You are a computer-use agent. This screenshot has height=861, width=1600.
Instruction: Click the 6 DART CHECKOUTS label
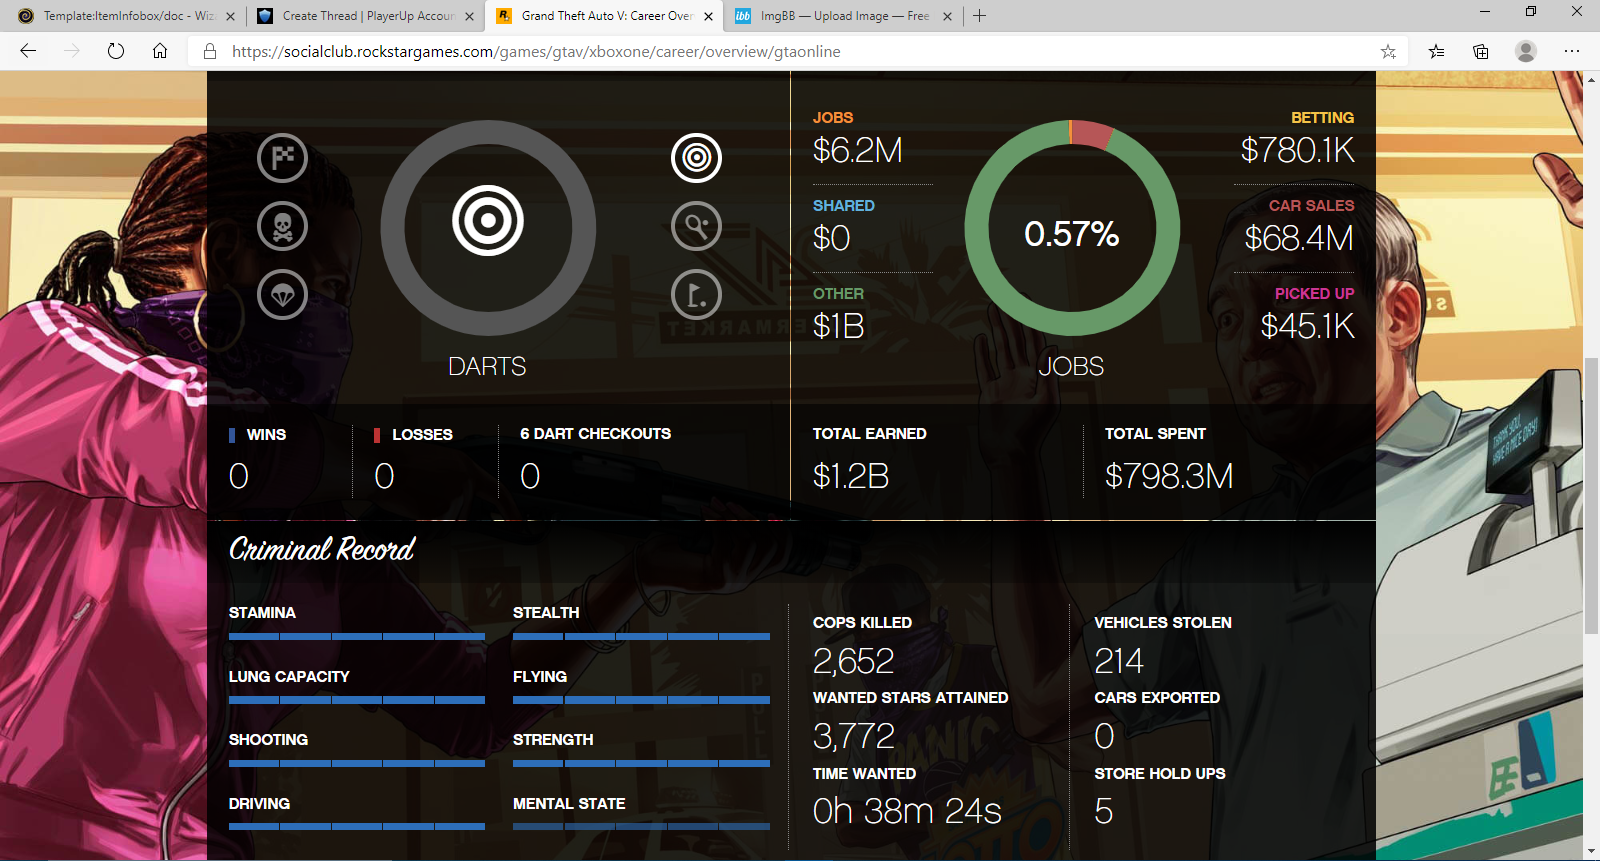tap(596, 434)
